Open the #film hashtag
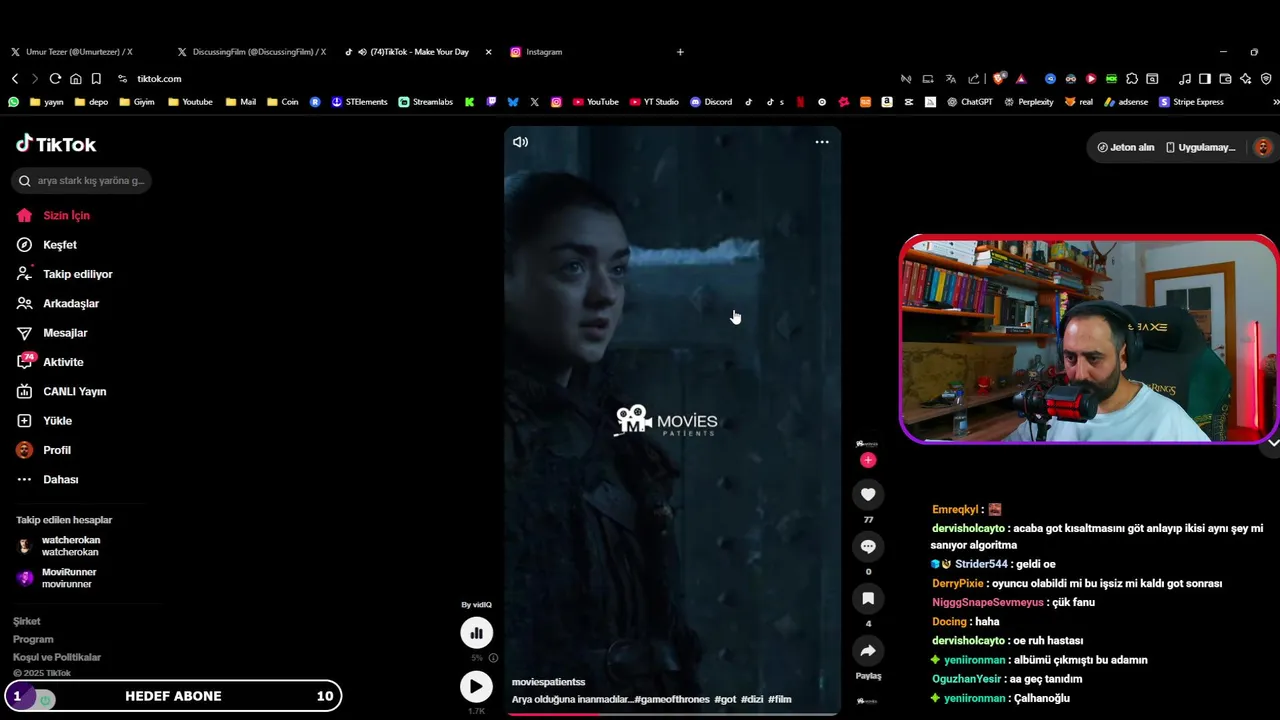Screen dimensions: 1280x720 click(x=780, y=699)
